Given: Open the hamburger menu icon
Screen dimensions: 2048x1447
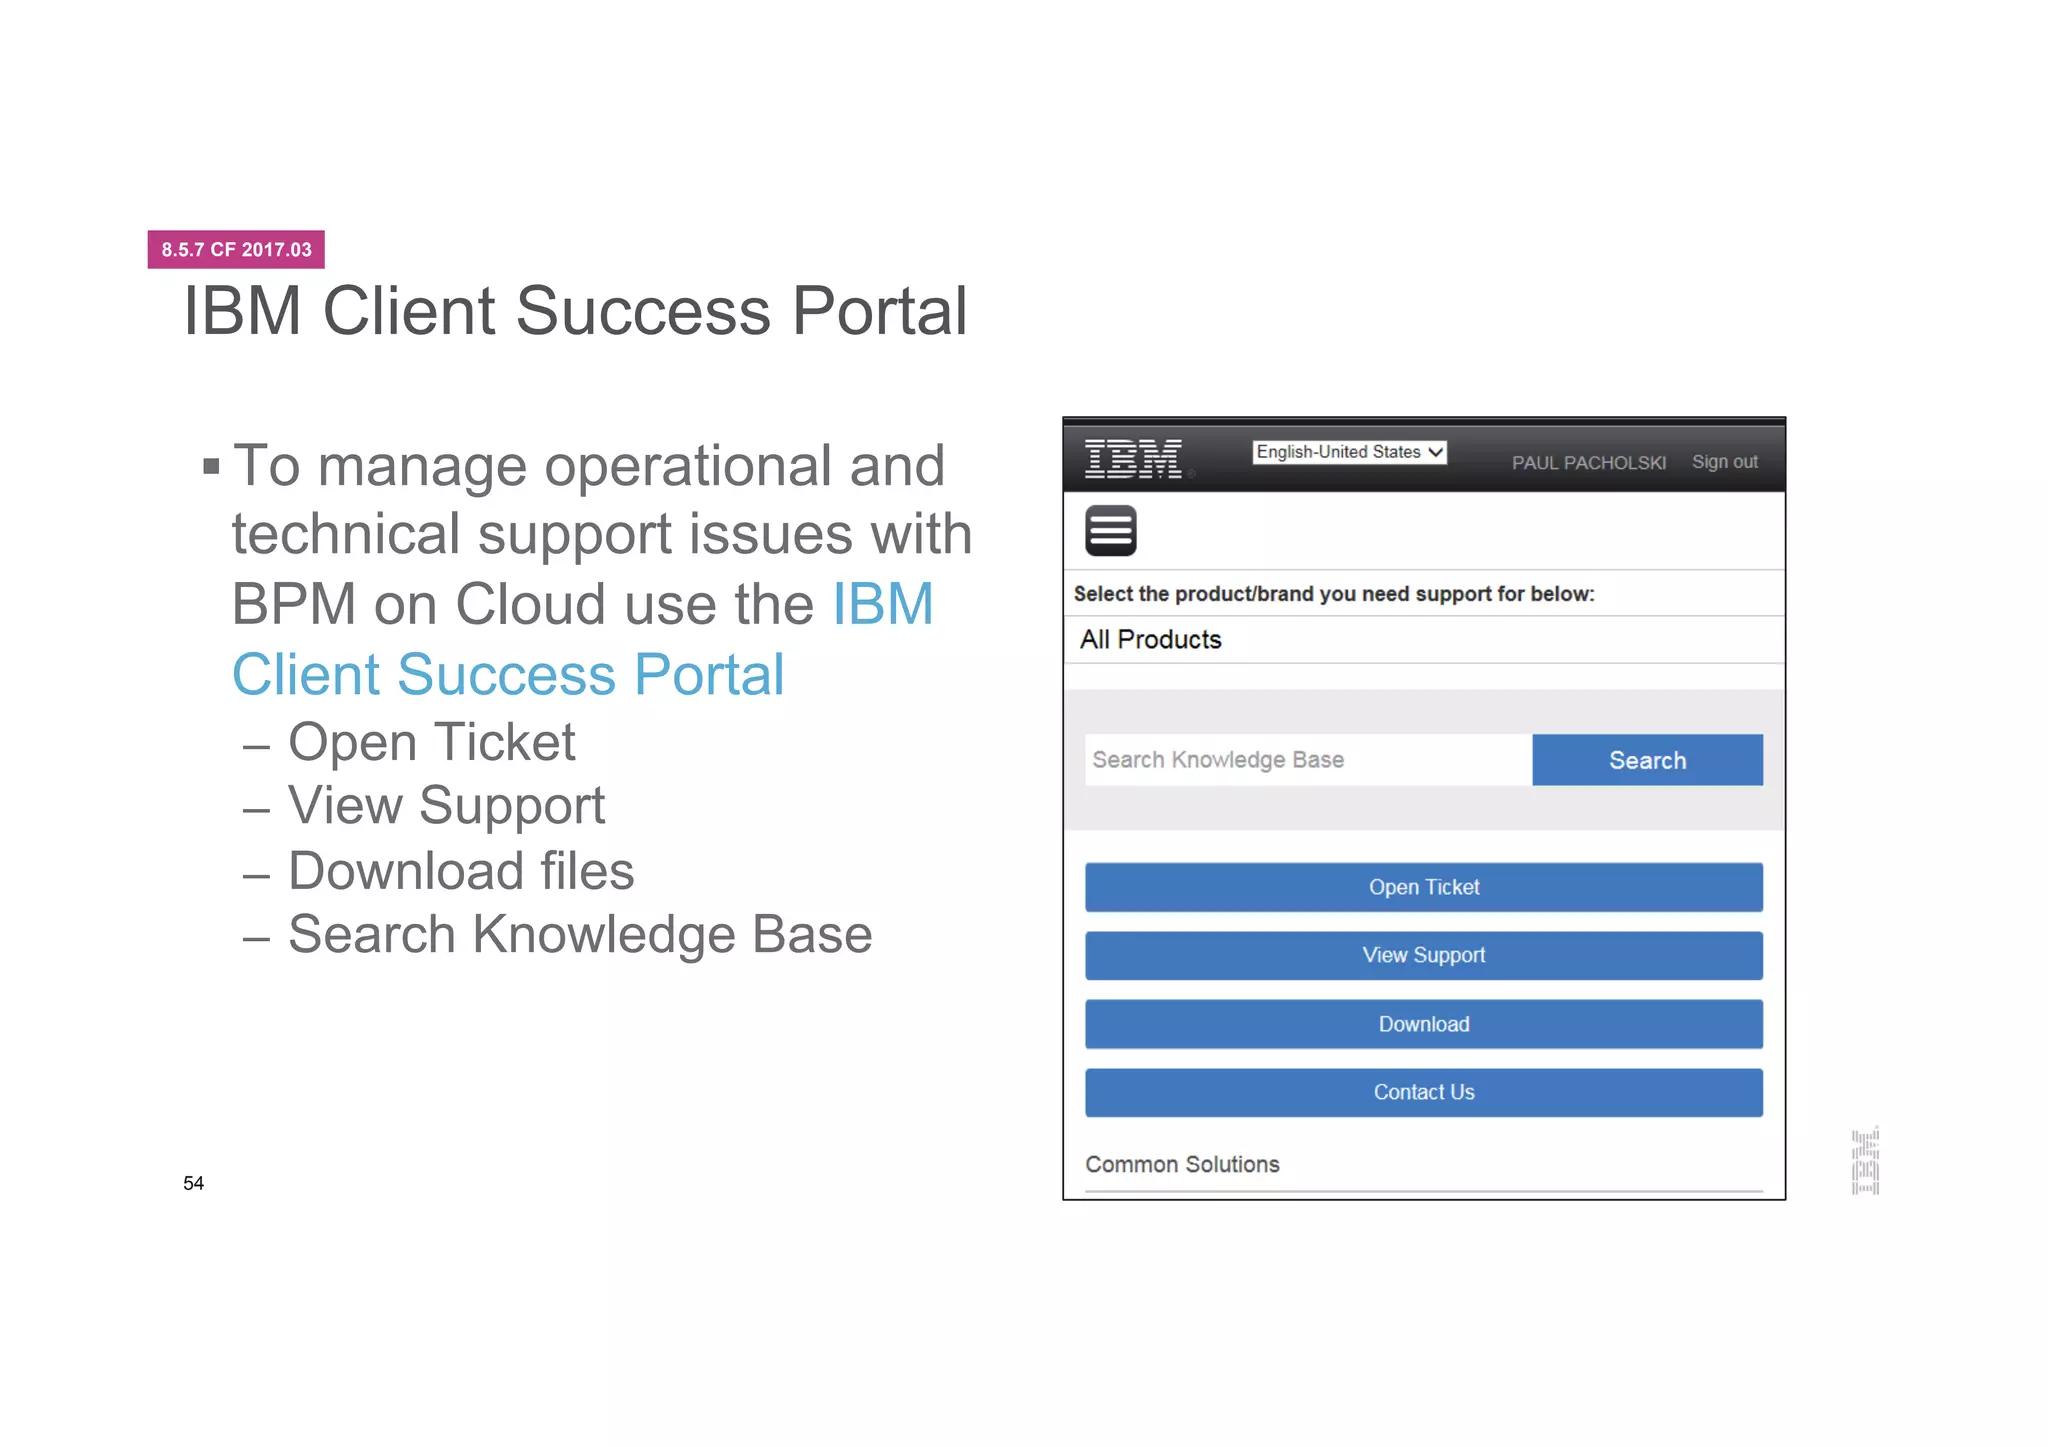Looking at the screenshot, I should coord(1110,530).
